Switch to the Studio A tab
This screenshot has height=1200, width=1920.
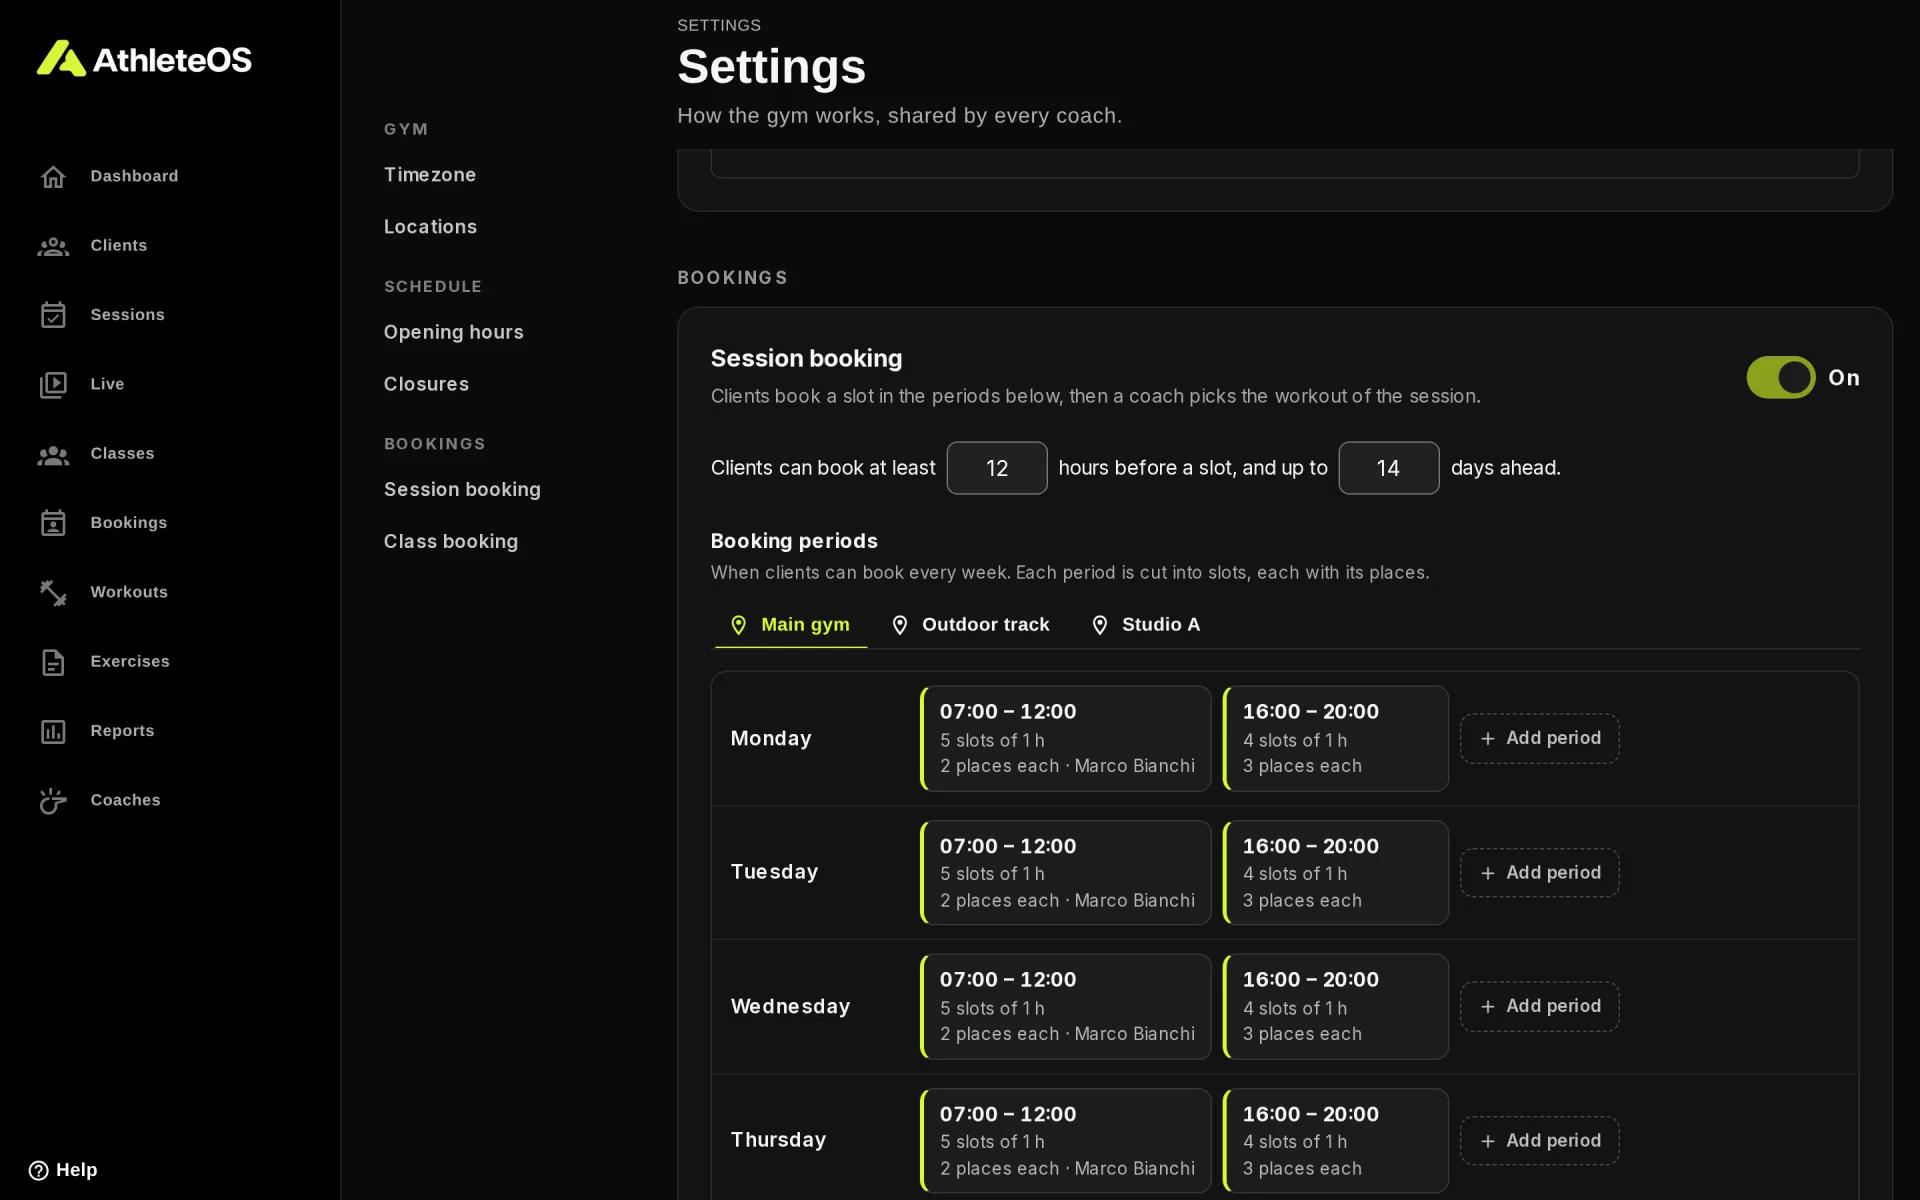click(1145, 625)
